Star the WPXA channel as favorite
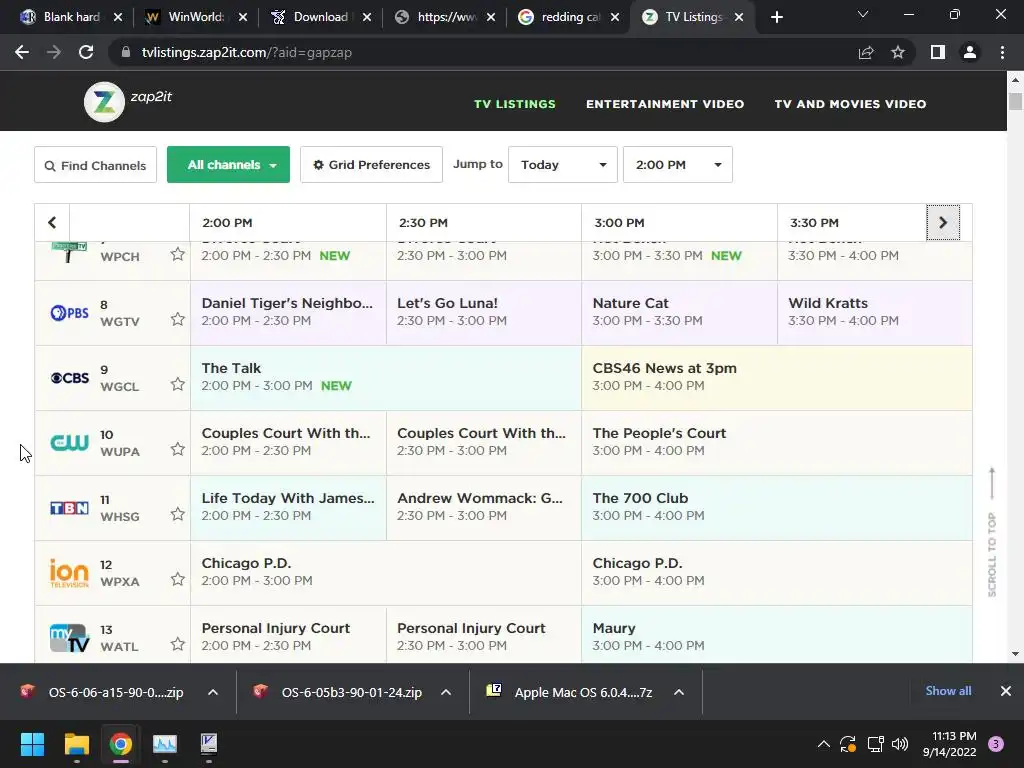This screenshot has height=768, width=1024. (178, 579)
